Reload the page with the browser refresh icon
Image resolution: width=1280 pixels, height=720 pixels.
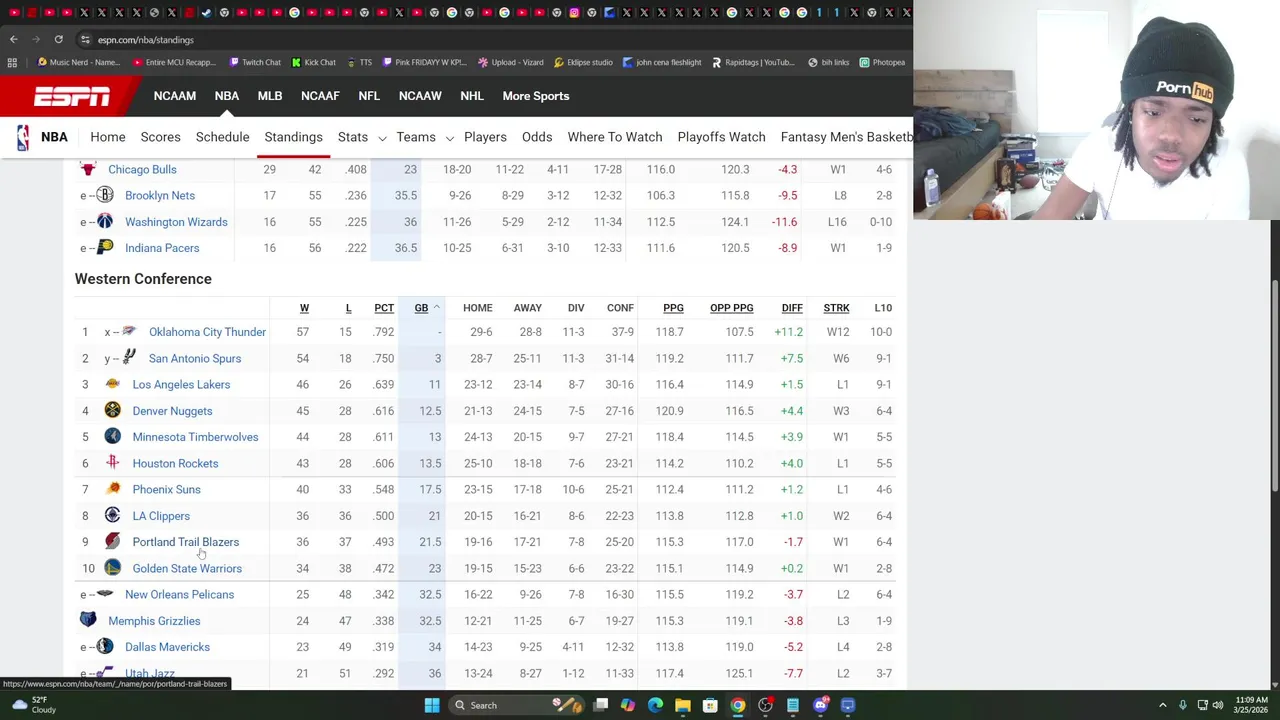pyautogui.click(x=58, y=39)
